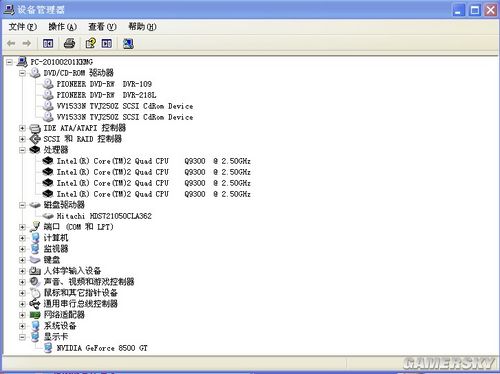
Task: Open the 文件(F) menu
Action: tap(22, 27)
